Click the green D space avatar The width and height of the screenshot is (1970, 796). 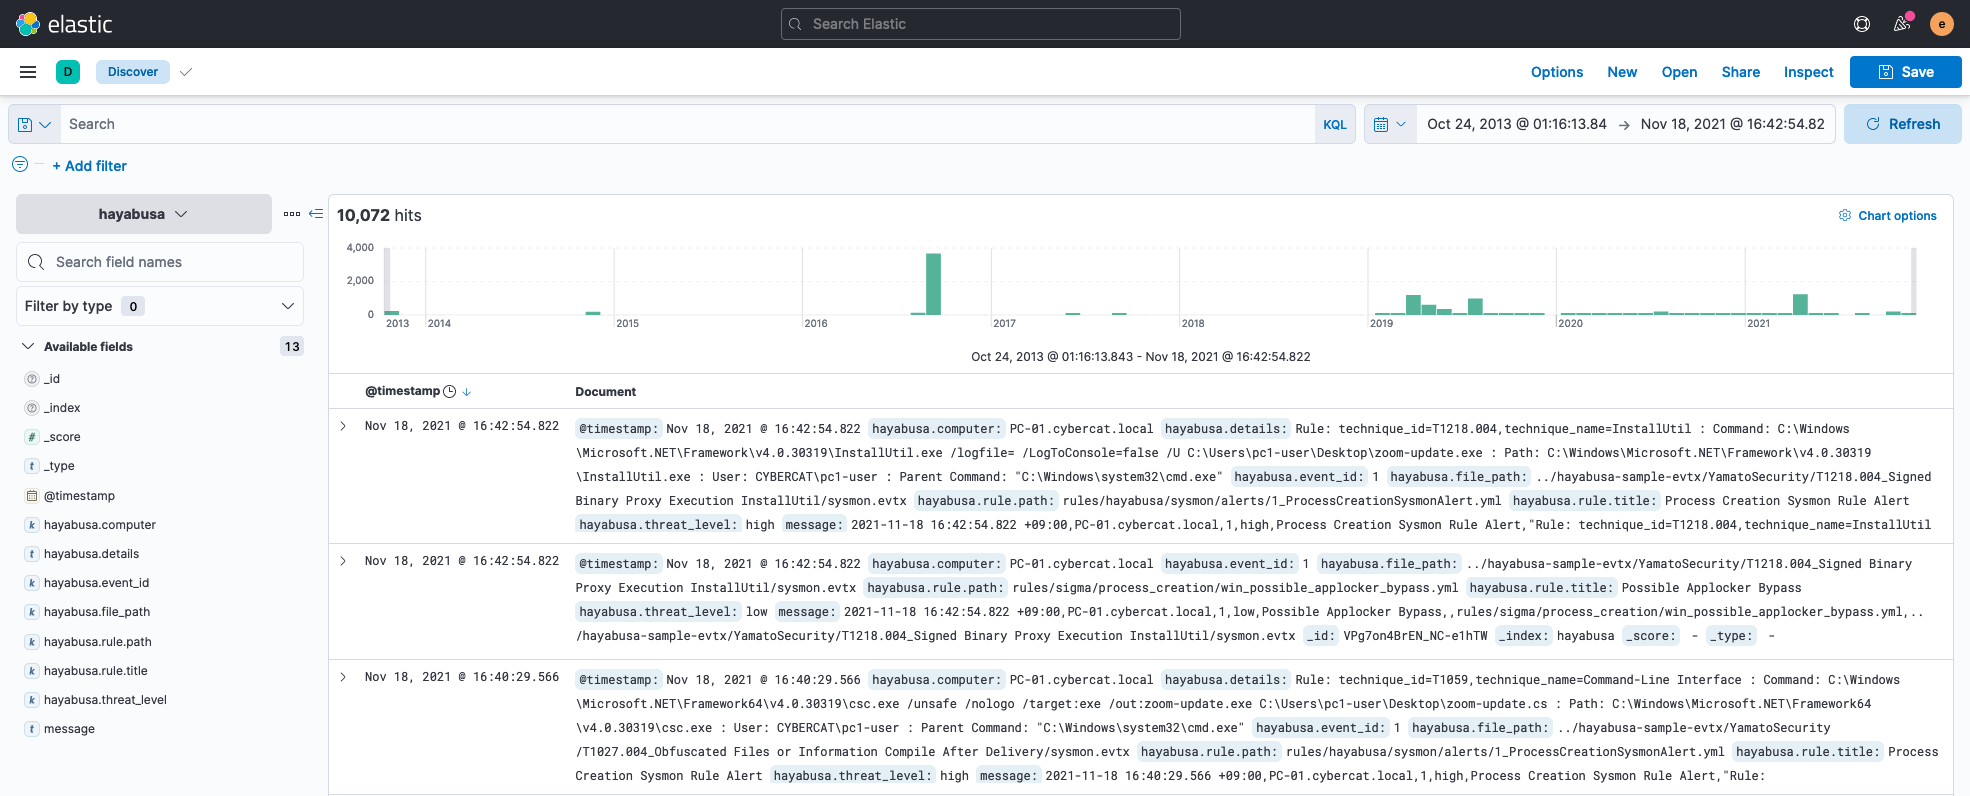coord(68,72)
